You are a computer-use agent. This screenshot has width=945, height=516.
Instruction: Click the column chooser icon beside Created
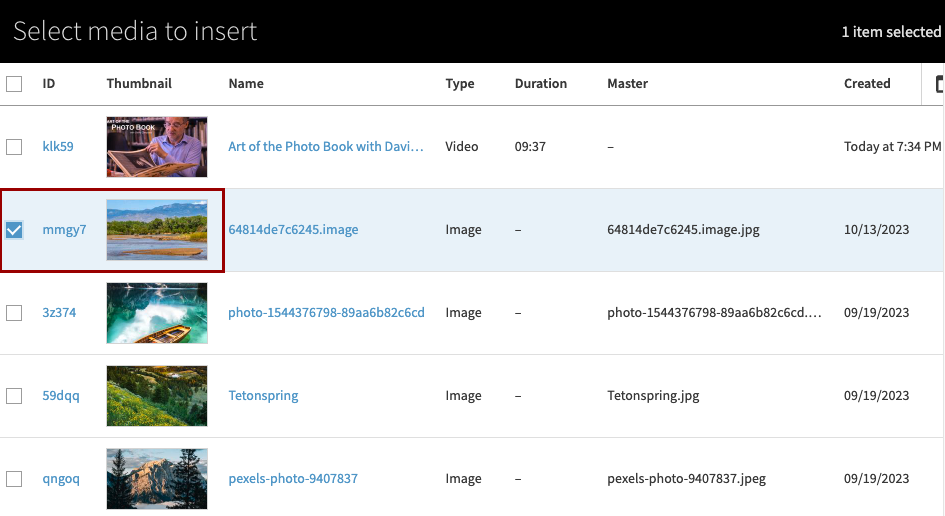tap(939, 84)
